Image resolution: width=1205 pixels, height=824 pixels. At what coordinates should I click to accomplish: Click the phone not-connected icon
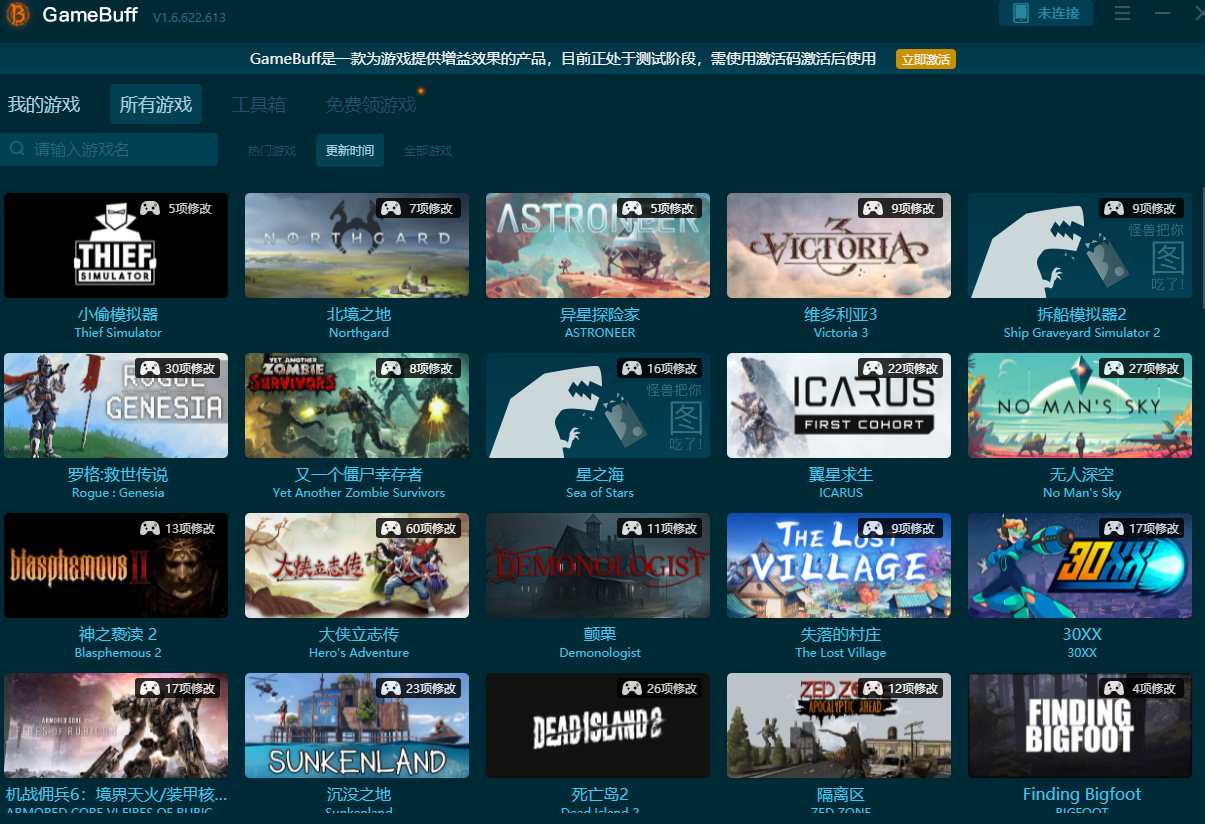[1020, 14]
